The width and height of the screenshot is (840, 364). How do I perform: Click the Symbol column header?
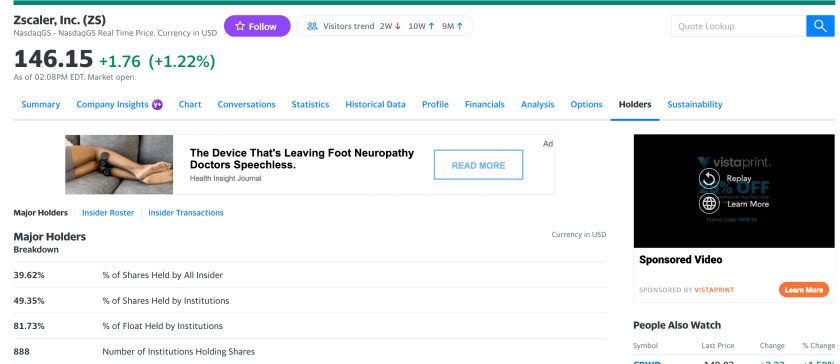tap(646, 346)
